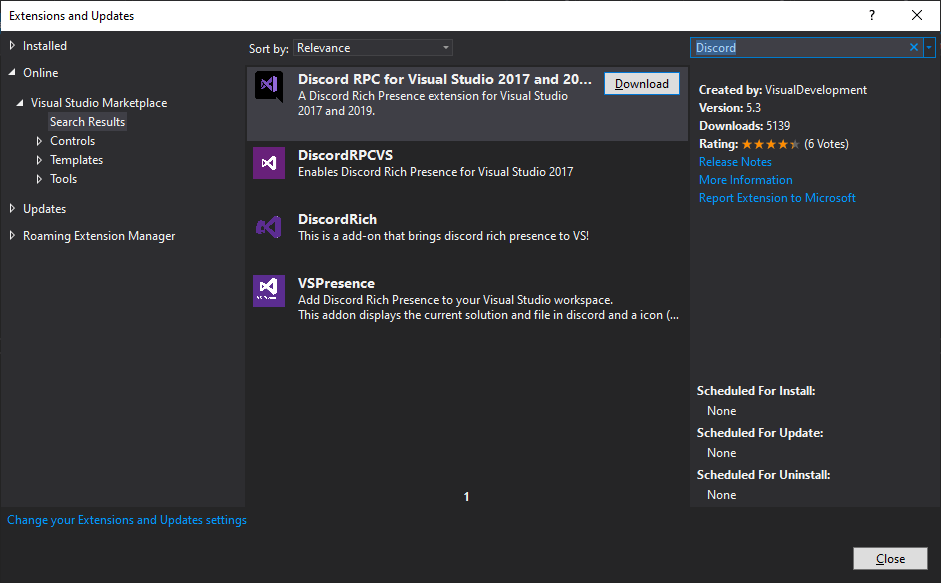
Task: Click Scheduled For Install label
Action: click(756, 391)
